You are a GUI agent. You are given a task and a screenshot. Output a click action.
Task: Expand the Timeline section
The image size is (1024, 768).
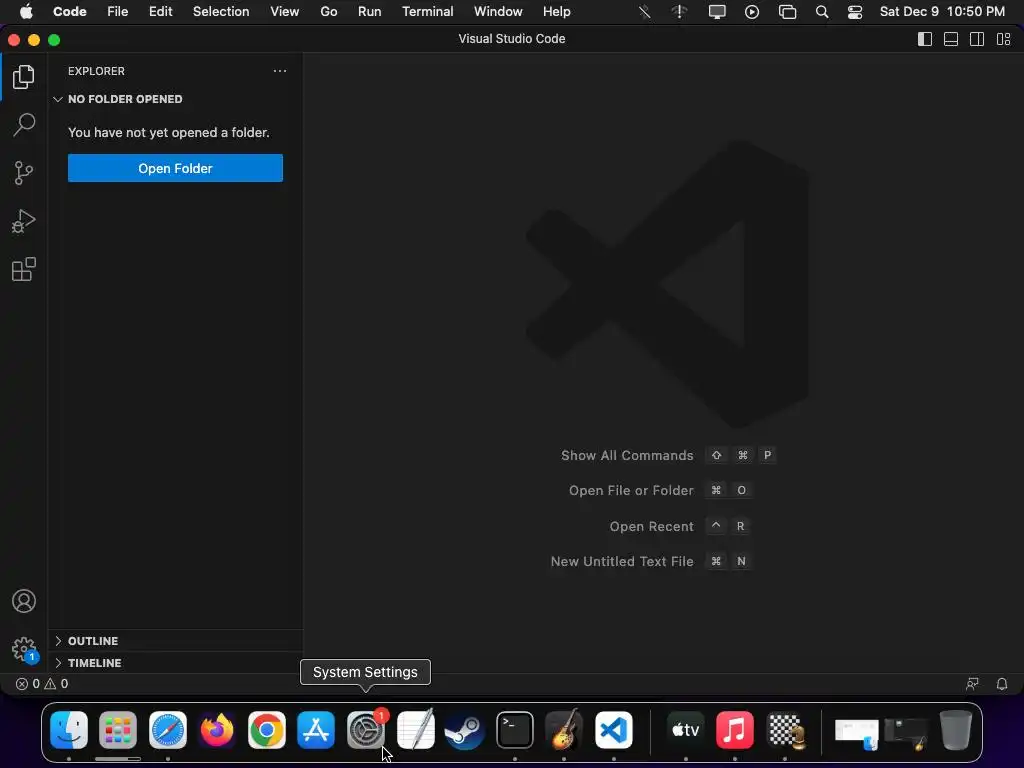[x=175, y=663]
